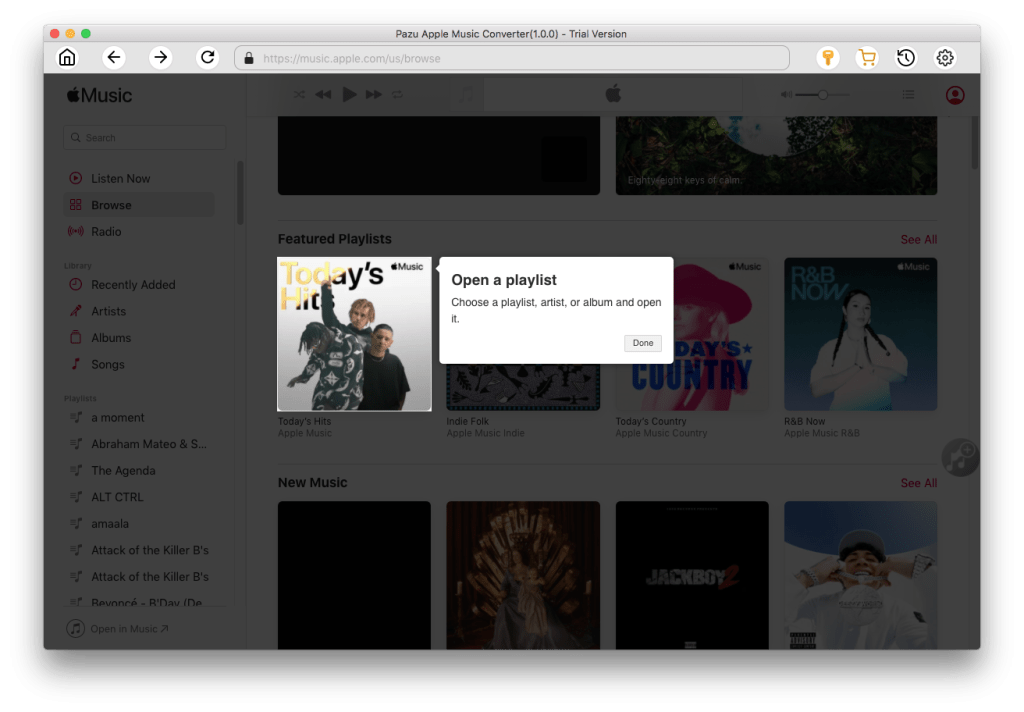Open Artists library section
This screenshot has width=1024, height=712.
[139, 312]
